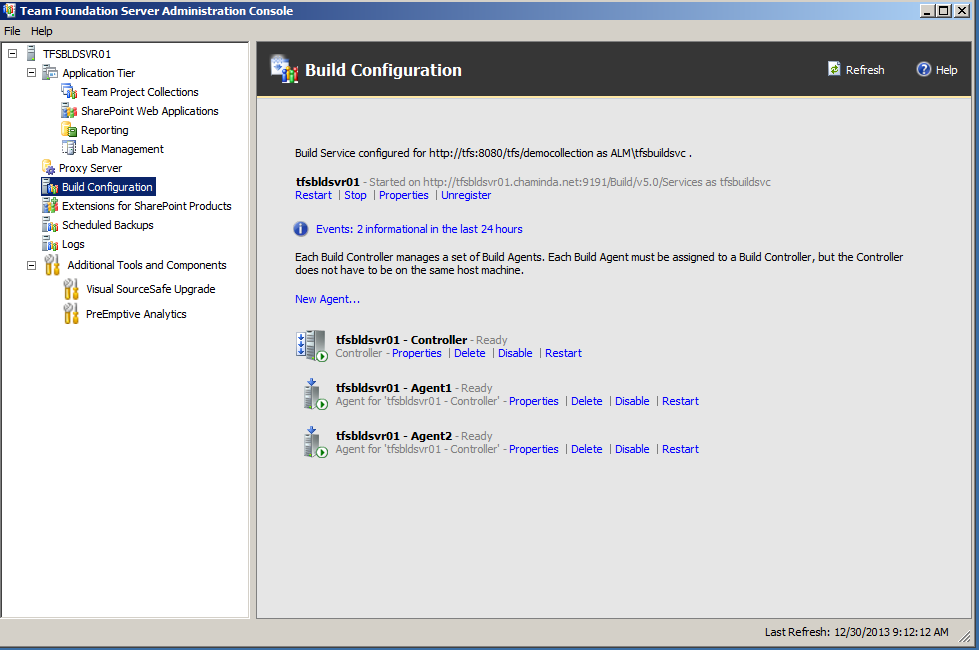Click the Agent1 server icon
The image size is (979, 650).
click(x=314, y=393)
